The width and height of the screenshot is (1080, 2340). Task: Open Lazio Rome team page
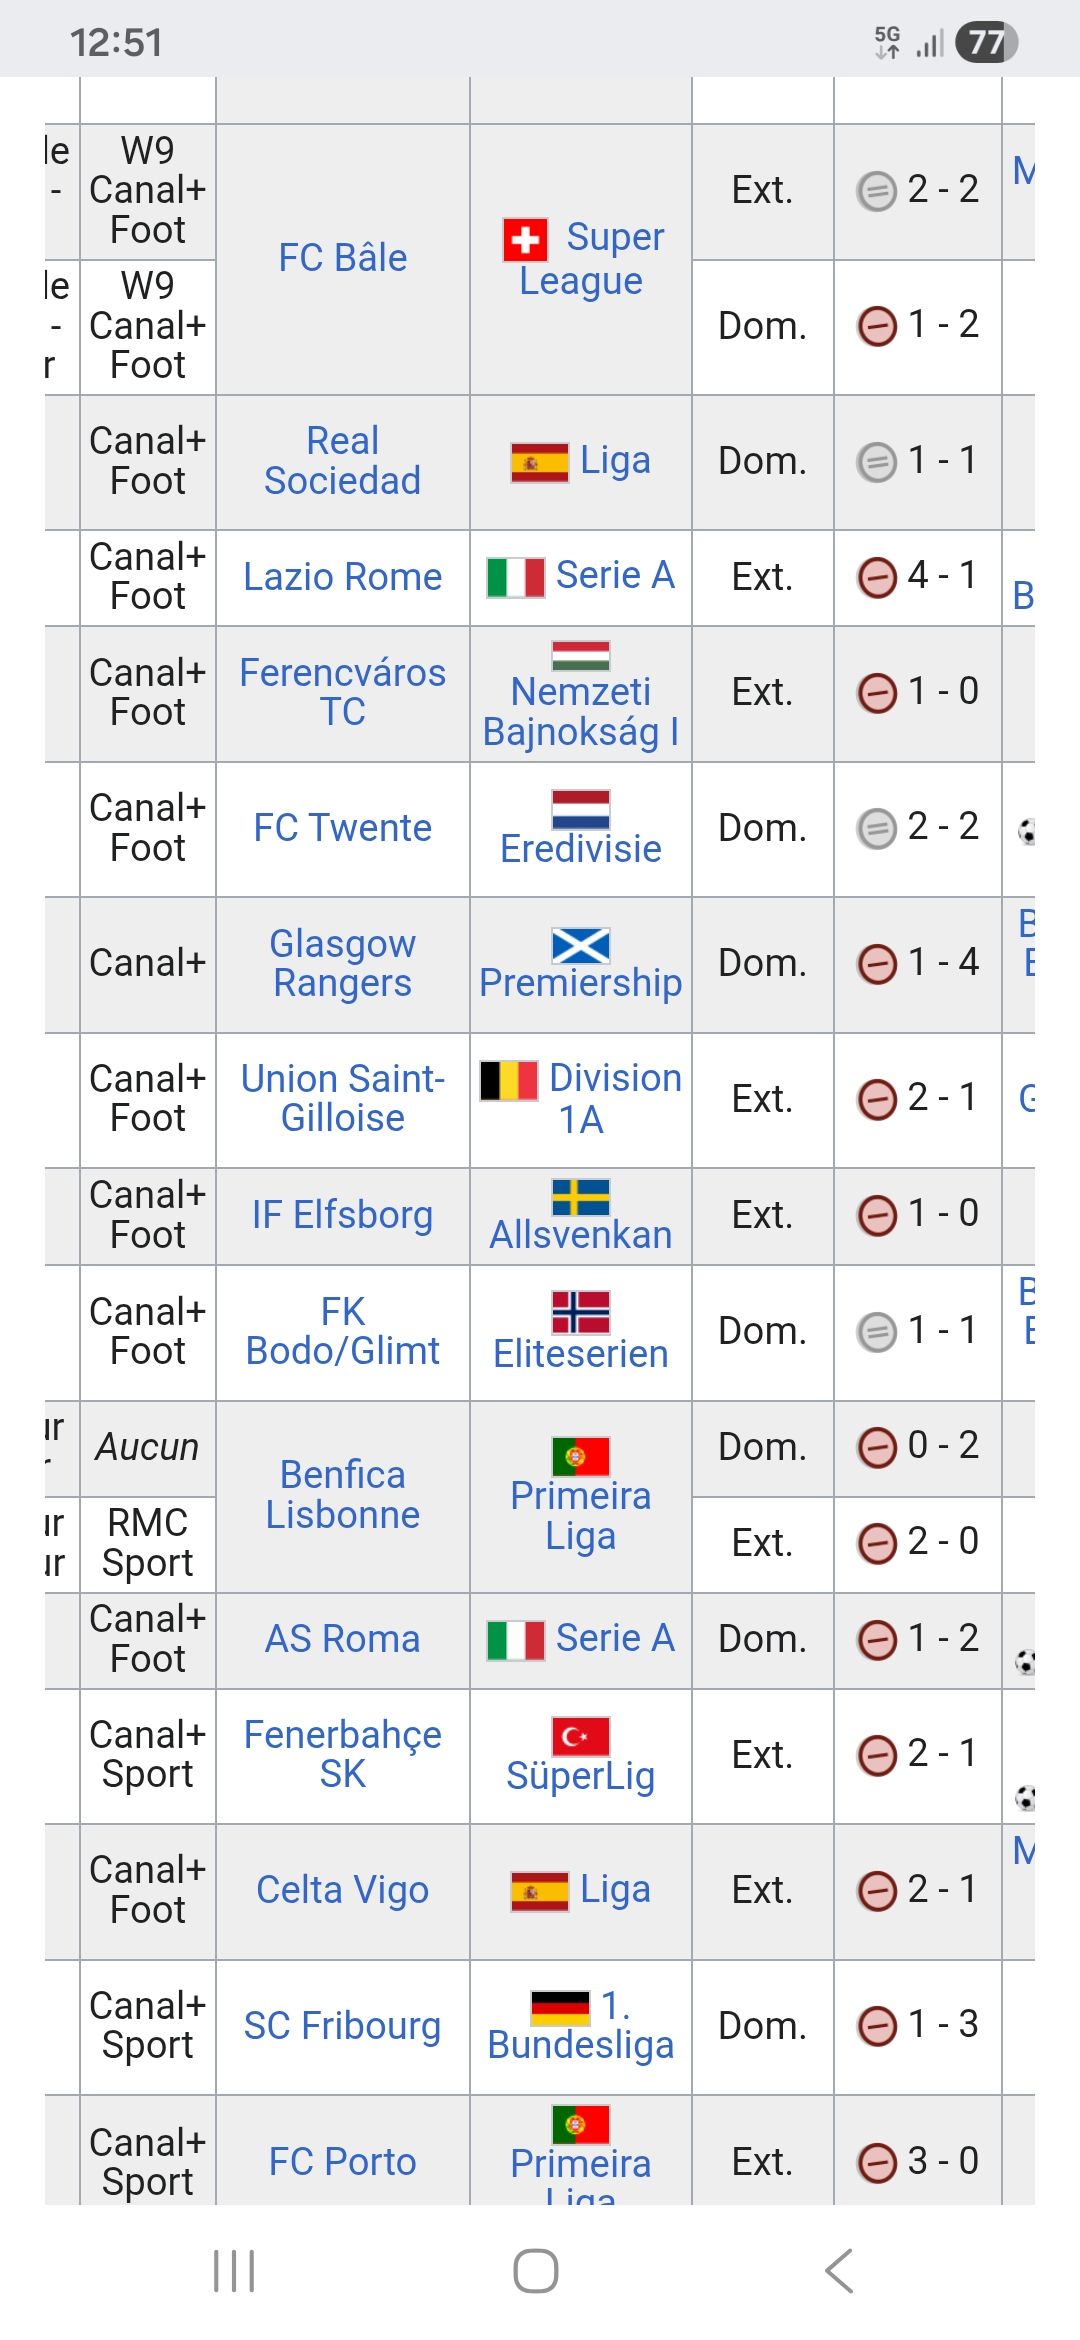click(342, 577)
